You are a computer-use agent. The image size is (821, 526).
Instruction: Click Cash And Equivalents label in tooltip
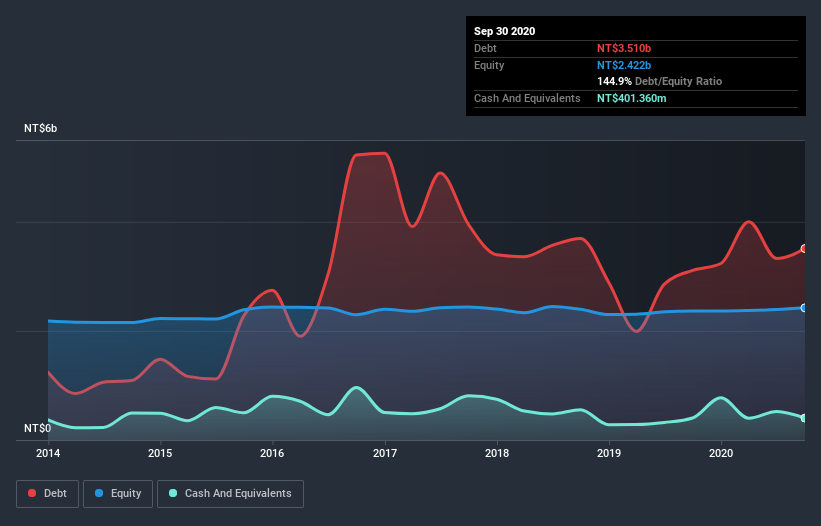[527, 98]
